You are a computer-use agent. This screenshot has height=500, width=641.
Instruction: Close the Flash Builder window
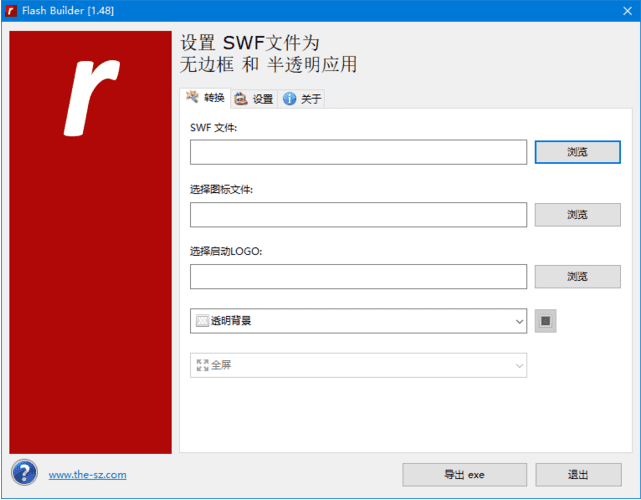[618, 11]
